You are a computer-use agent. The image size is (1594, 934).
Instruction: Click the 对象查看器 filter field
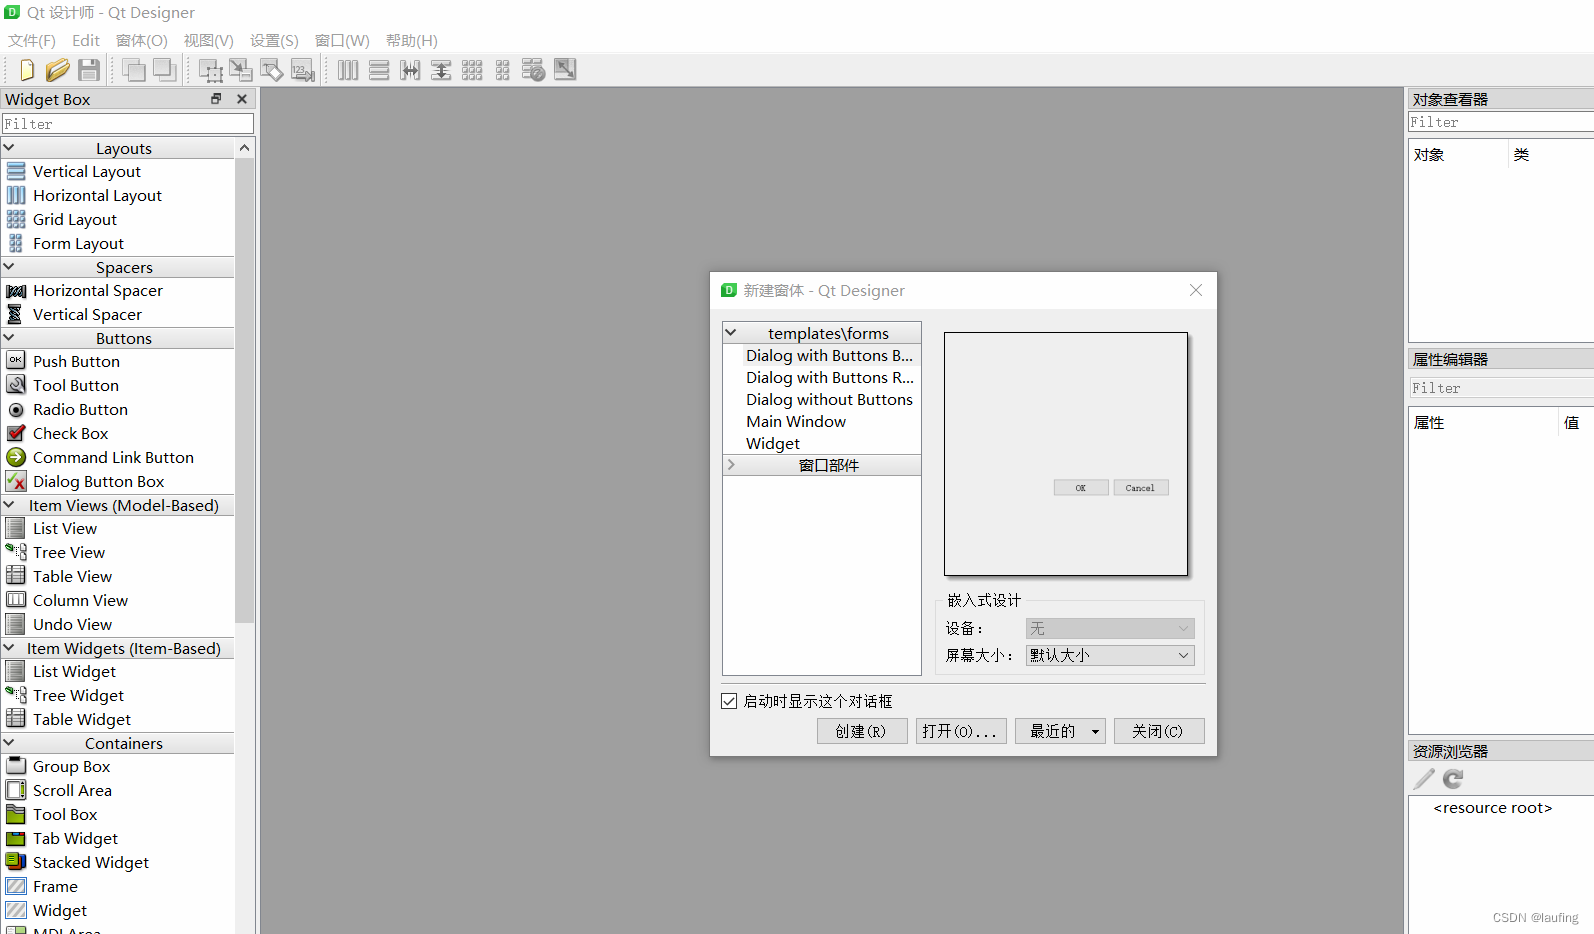pyautogui.click(x=1501, y=122)
